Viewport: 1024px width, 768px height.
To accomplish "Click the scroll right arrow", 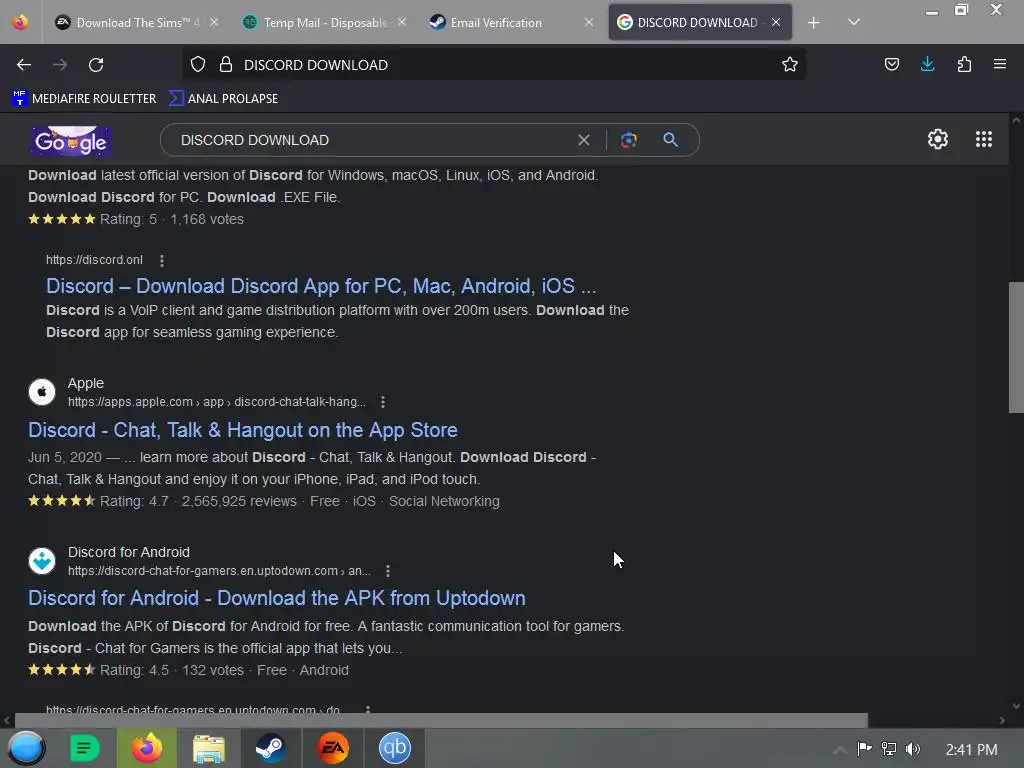I will [1002, 720].
